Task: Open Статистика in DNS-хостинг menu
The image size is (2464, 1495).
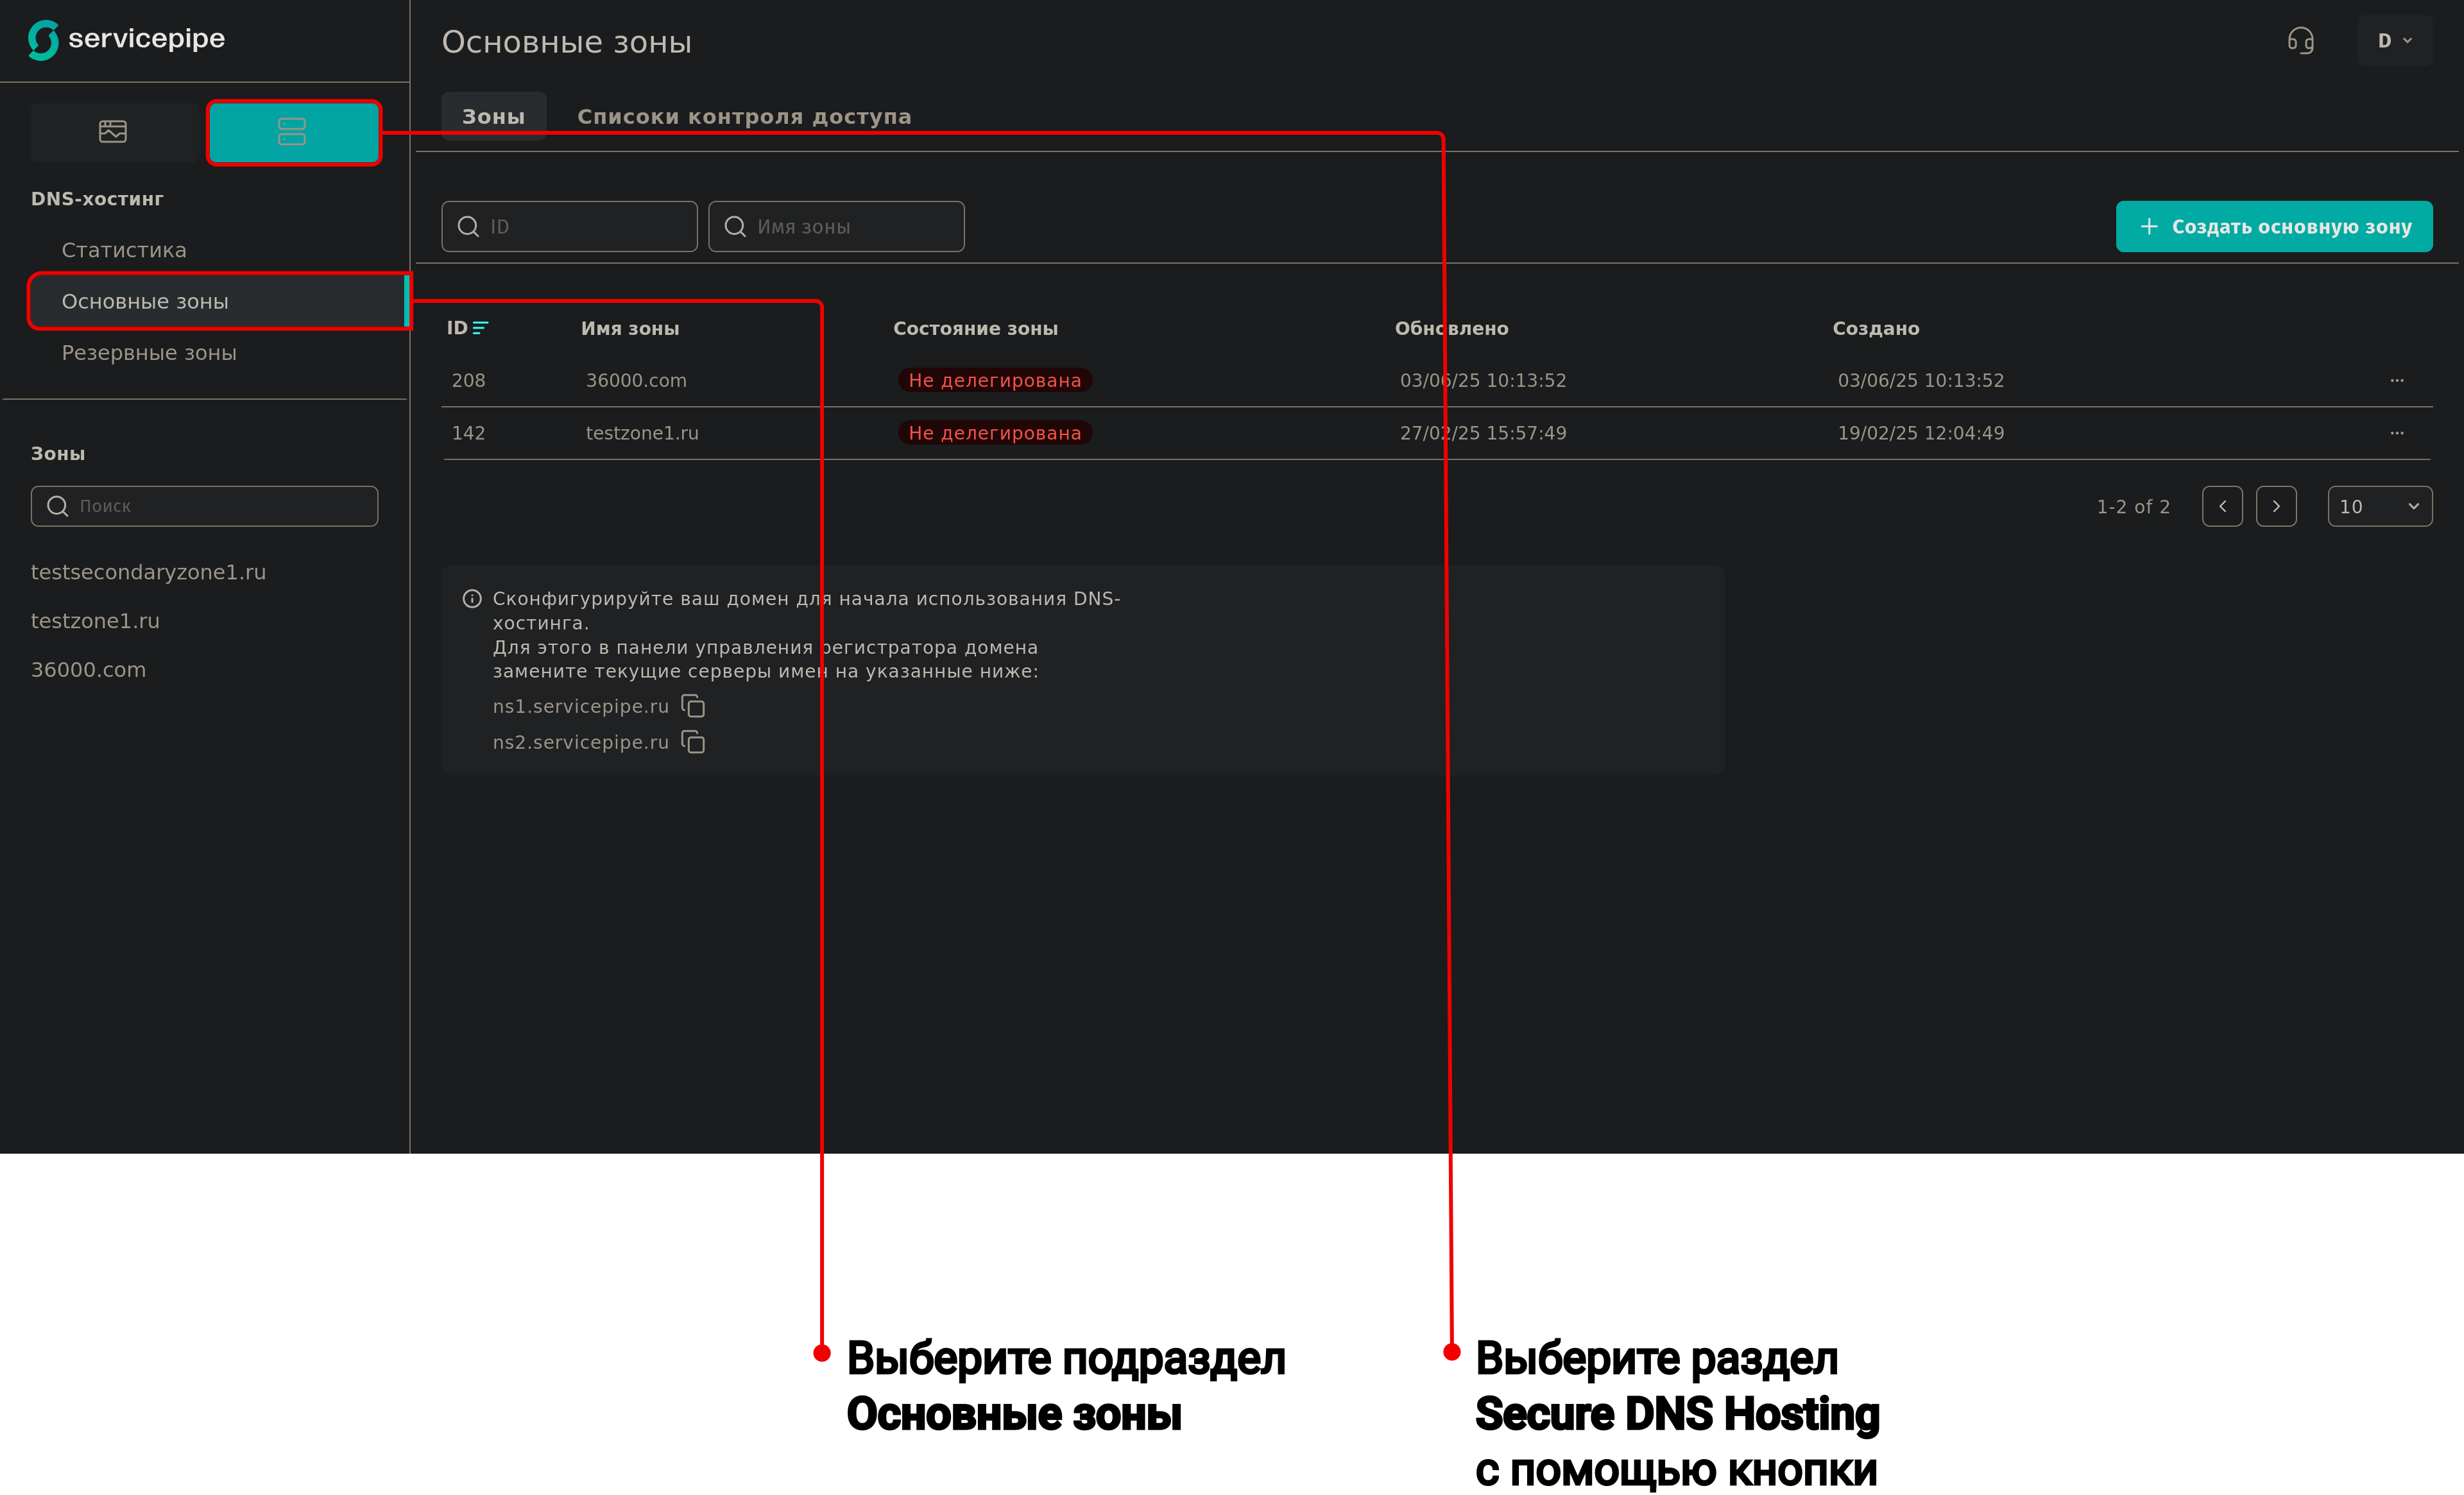Action: pos(124,250)
